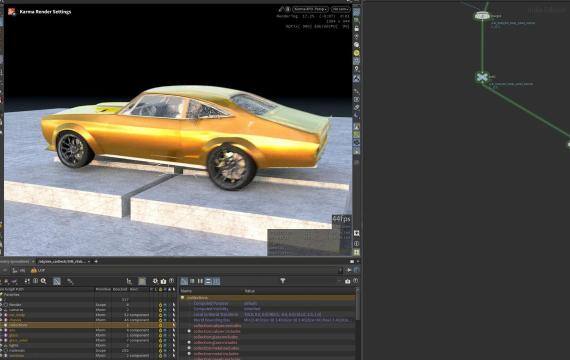This screenshot has height=360, width=570.
Task: Click the axis icon in scene graph toolbar
Action: click(x=129, y=281)
